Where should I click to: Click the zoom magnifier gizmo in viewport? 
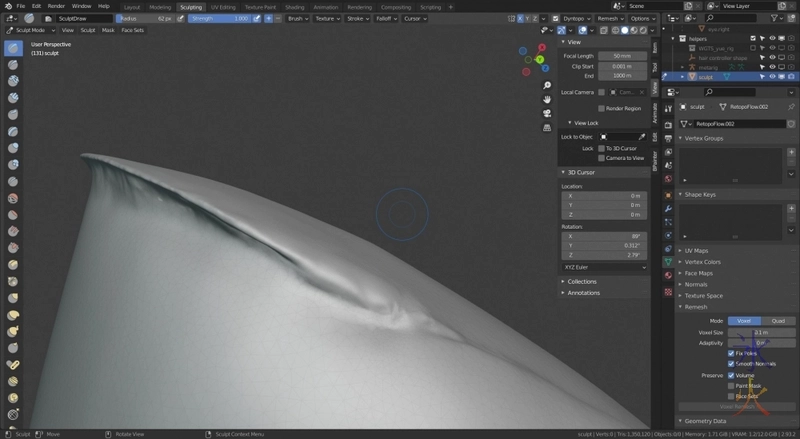(547, 86)
